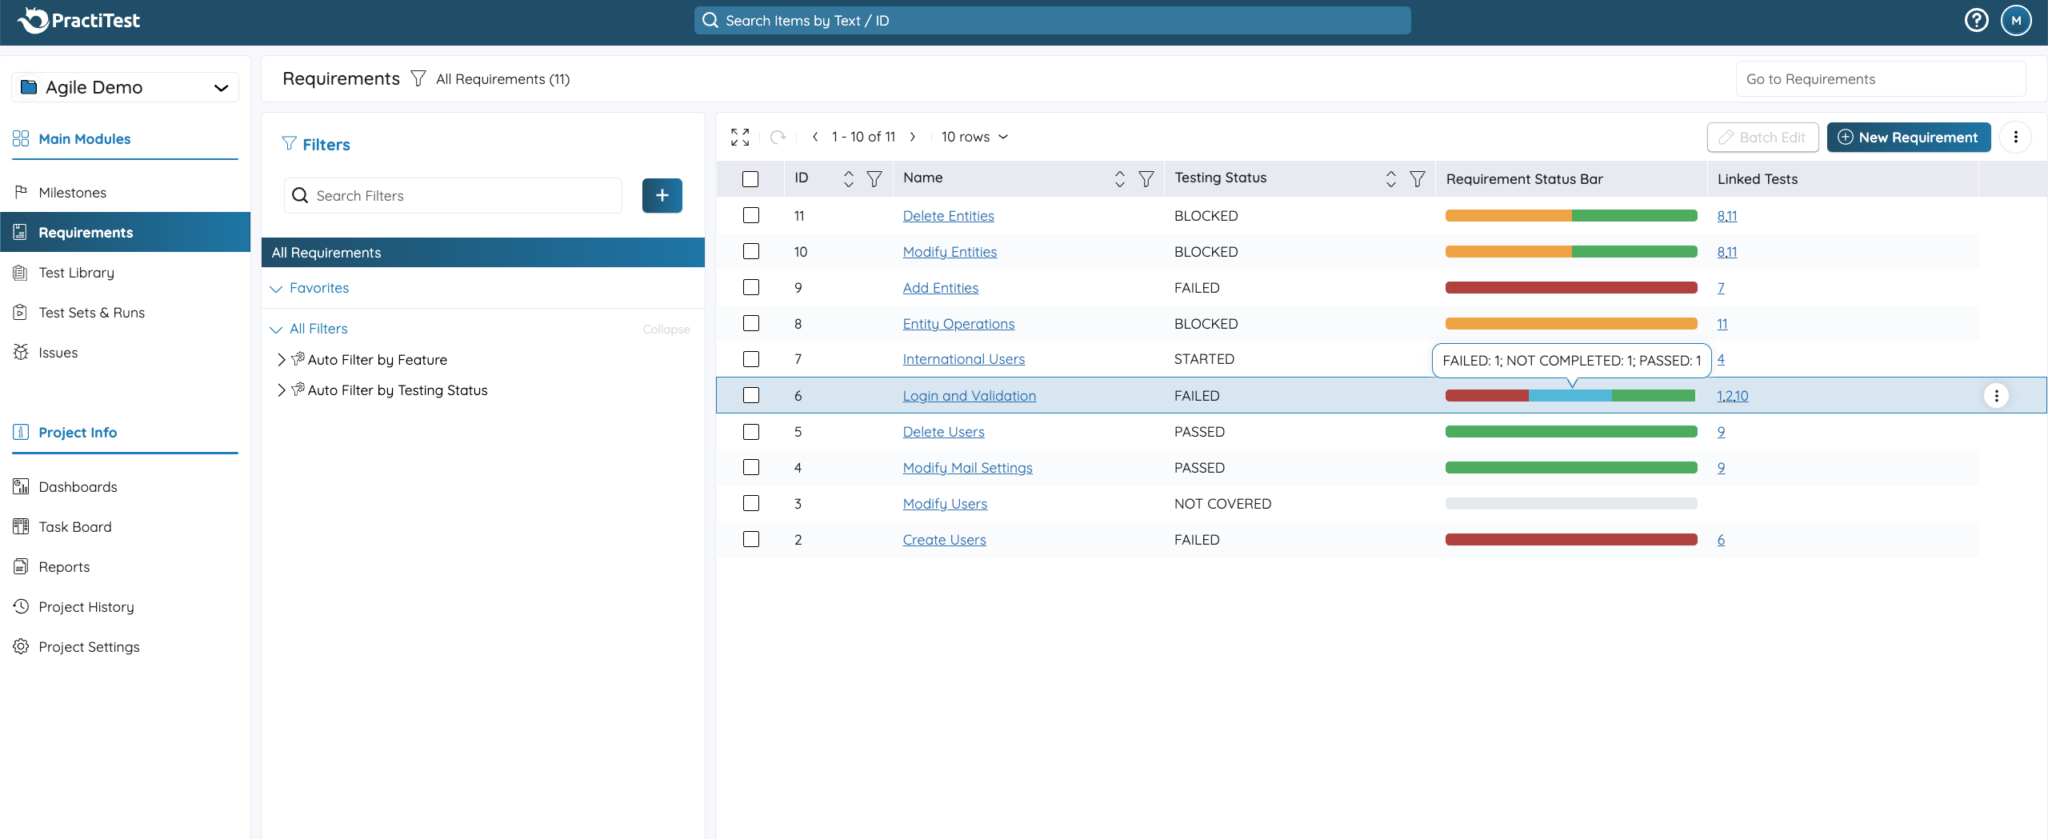Filter the ID column

point(874,179)
